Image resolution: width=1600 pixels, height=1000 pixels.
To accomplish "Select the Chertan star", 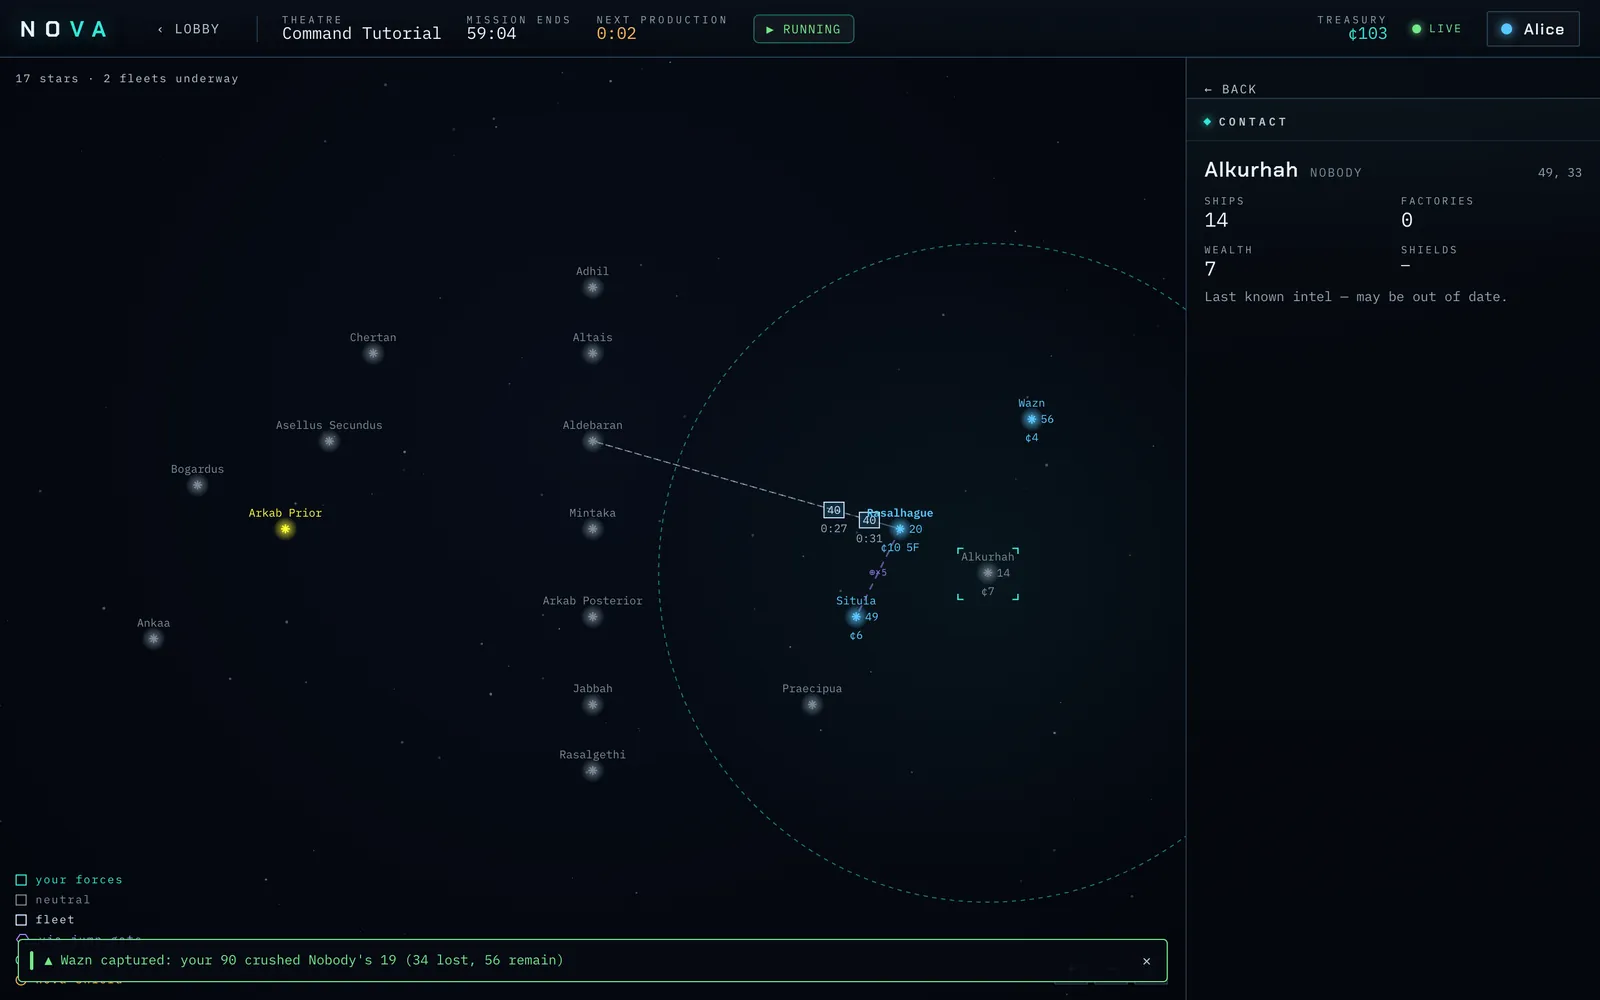I will (x=373, y=354).
